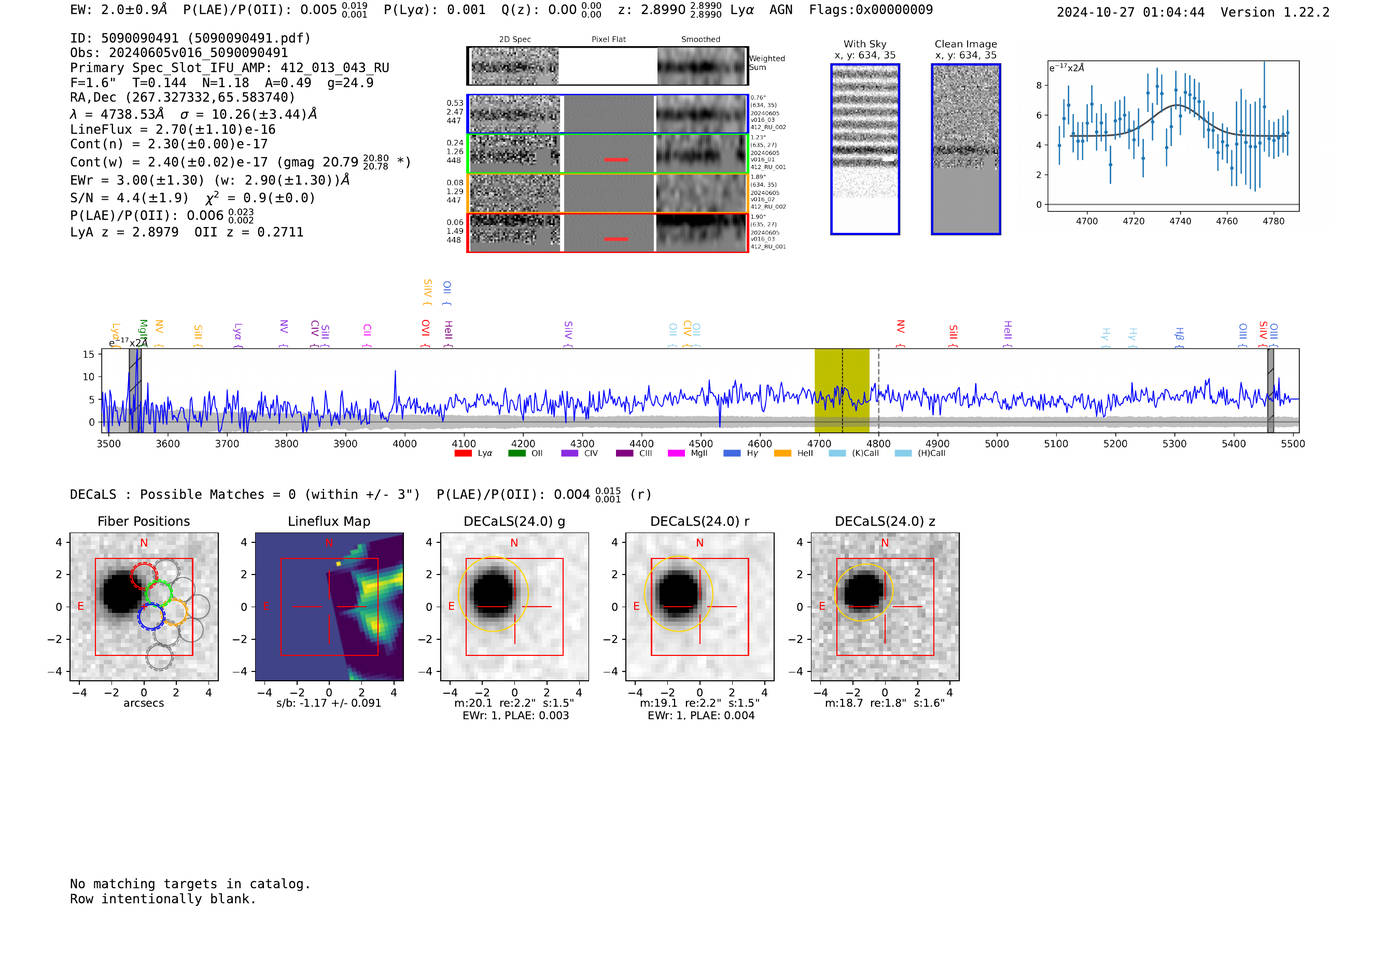Open the DECaLS(24.0) z image

(885, 607)
